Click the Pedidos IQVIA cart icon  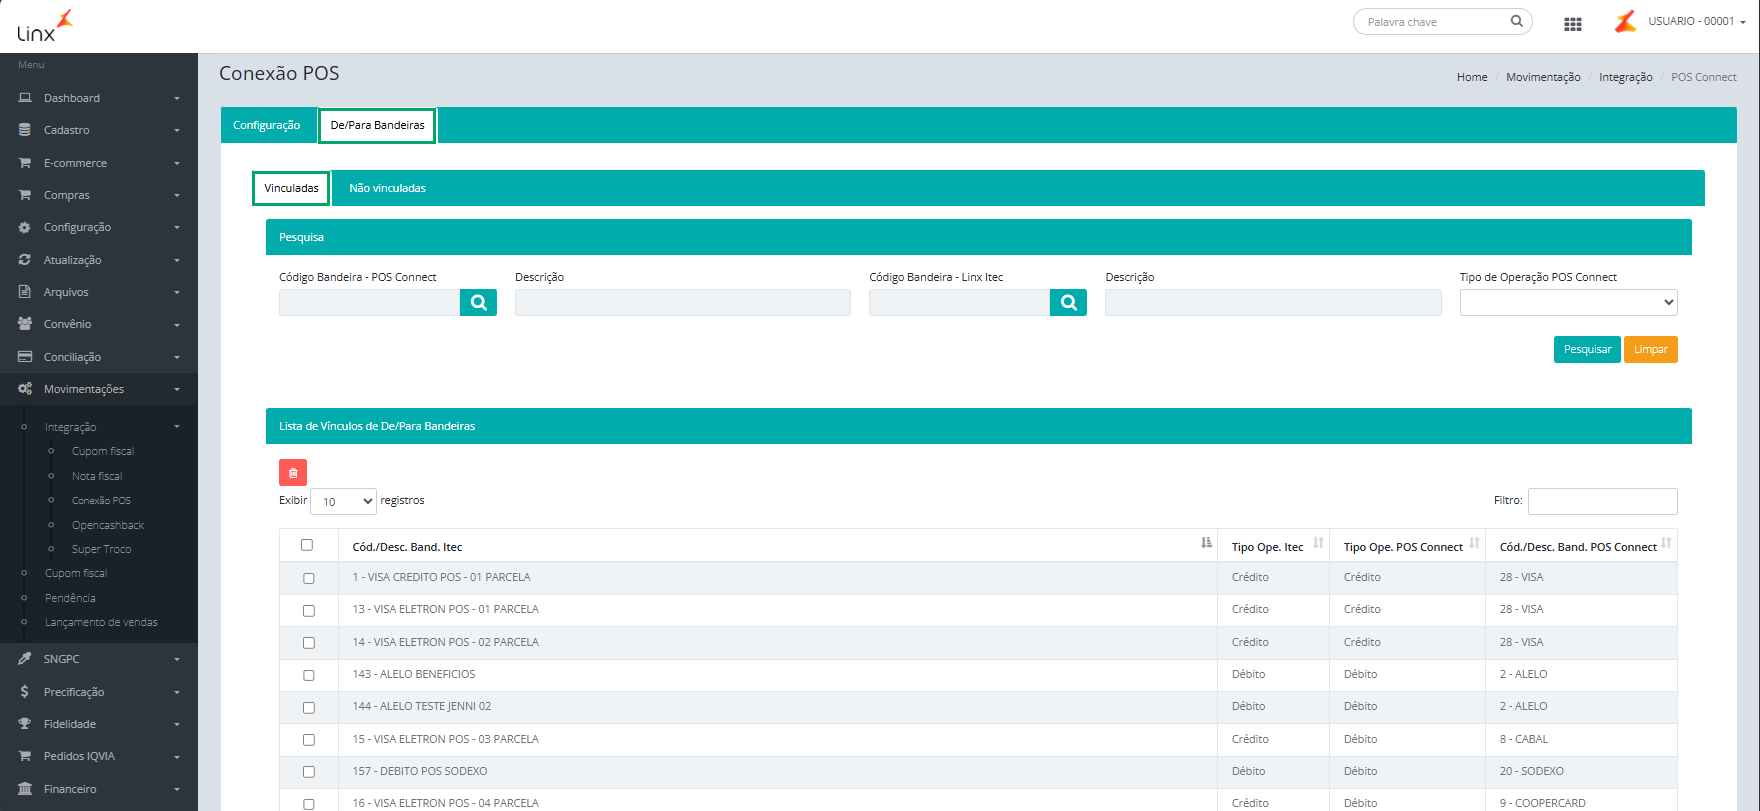(25, 756)
